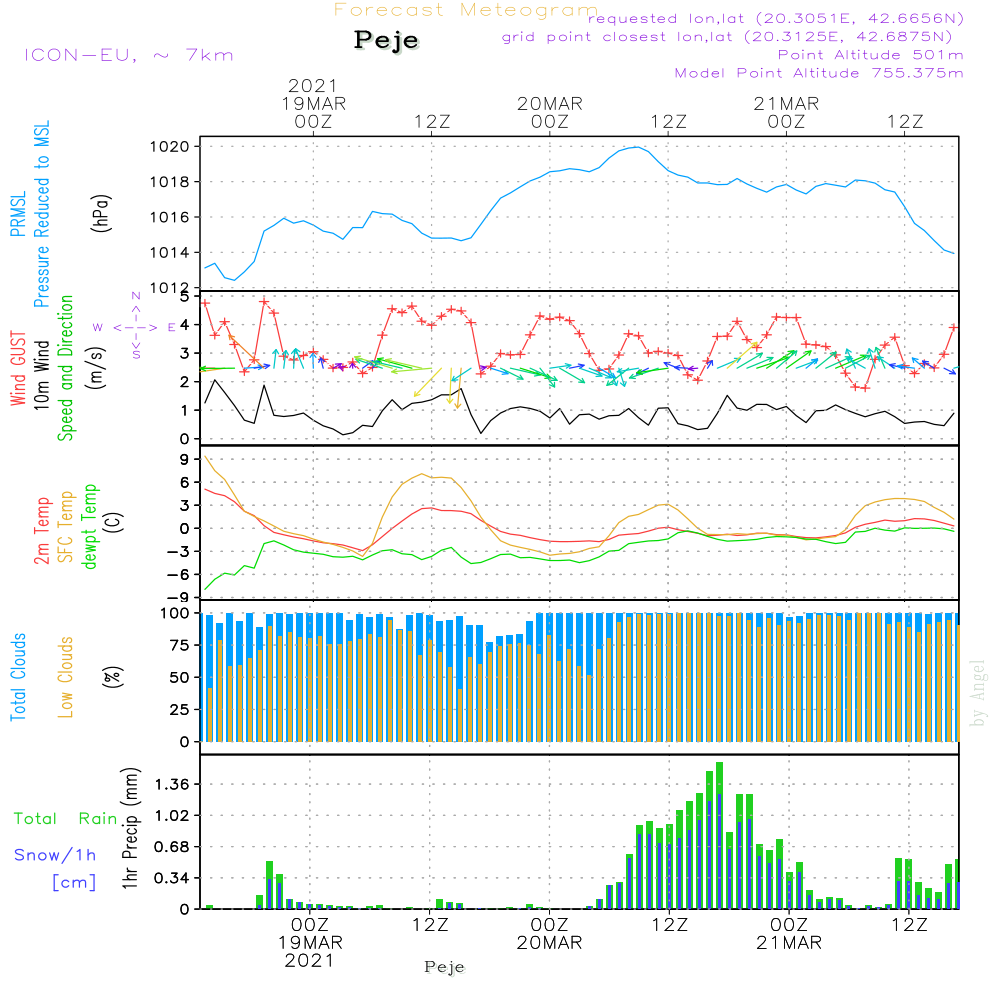
Task: Select the "1014" pressure axis value
Action: pos(170,253)
